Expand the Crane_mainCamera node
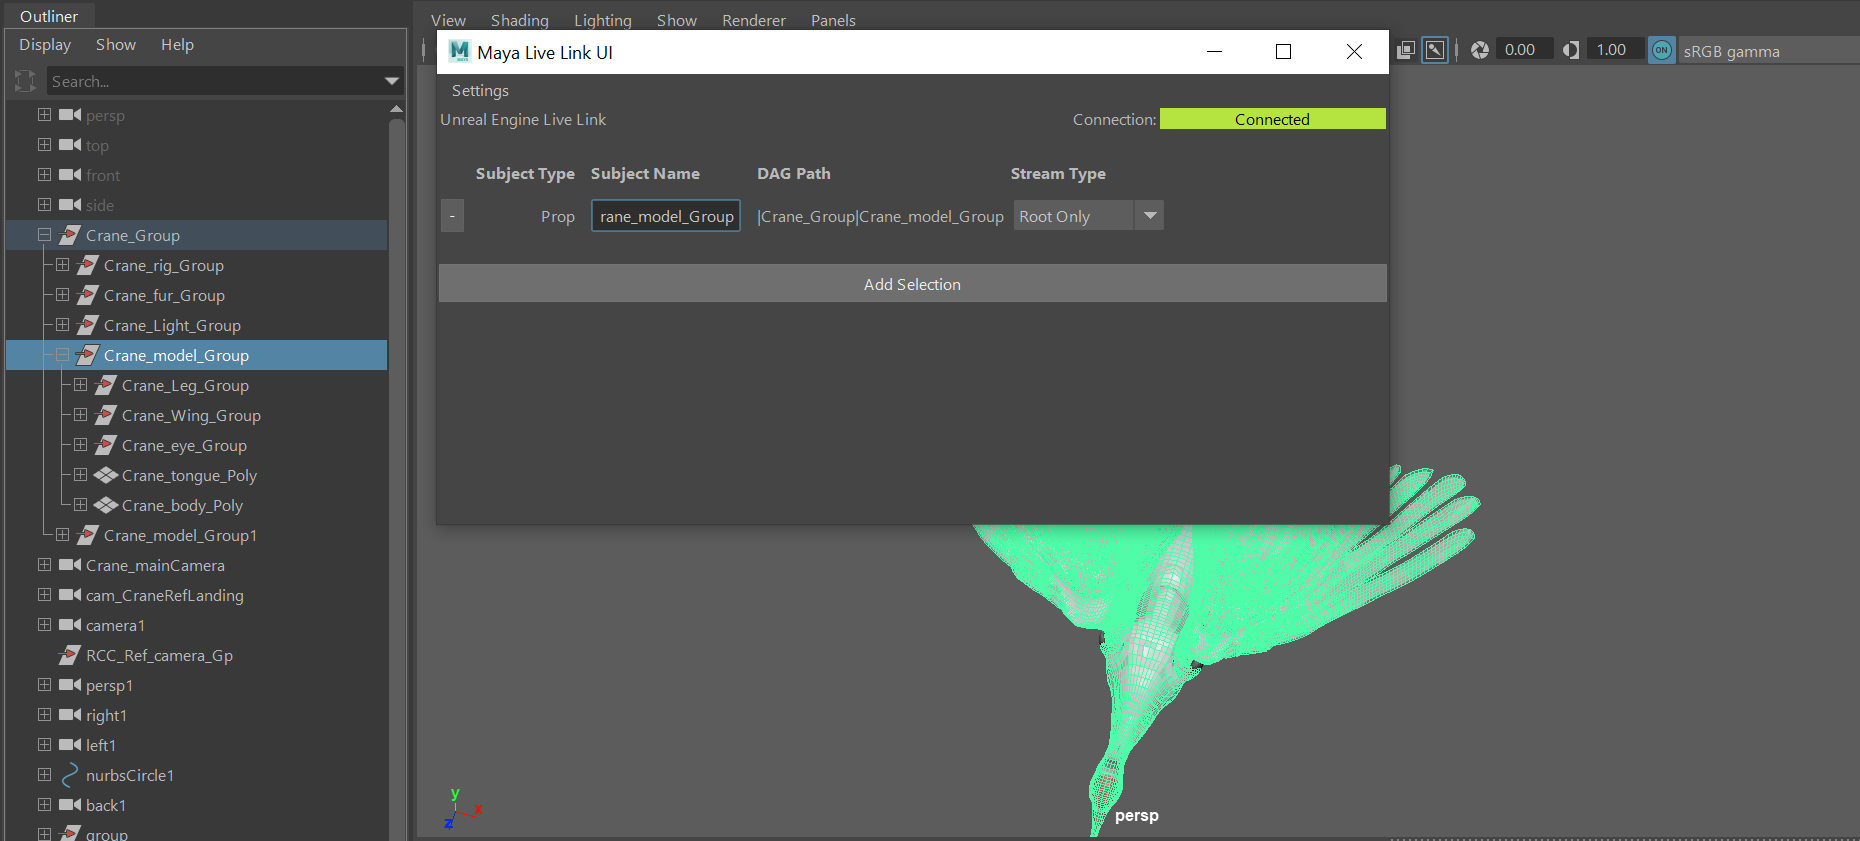 click(x=44, y=565)
